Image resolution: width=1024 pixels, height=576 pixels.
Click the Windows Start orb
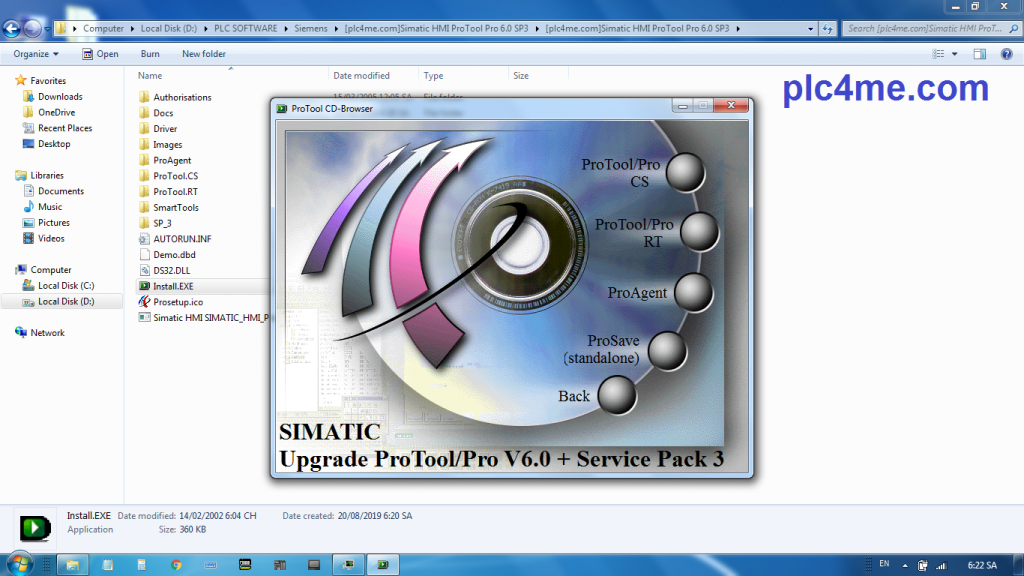(x=18, y=564)
